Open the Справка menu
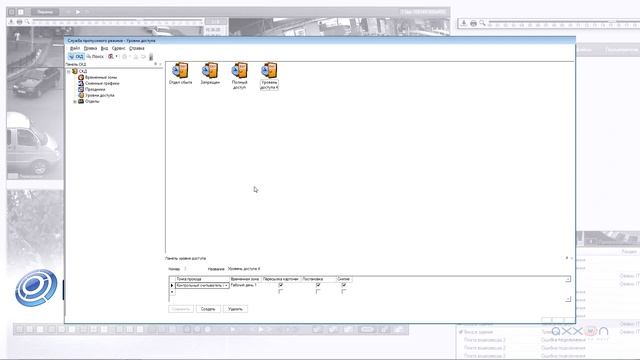The image size is (640, 360). point(137,48)
